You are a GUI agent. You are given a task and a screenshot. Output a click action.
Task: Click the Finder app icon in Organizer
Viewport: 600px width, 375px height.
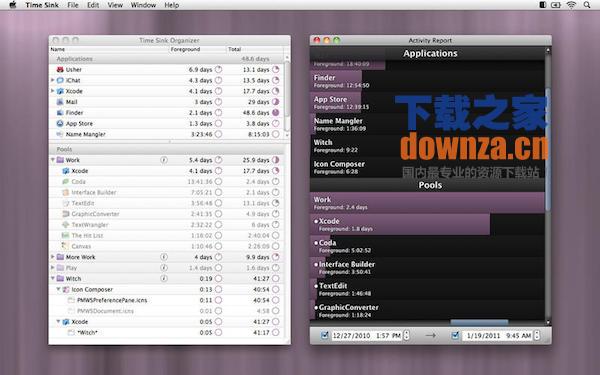(x=60, y=112)
